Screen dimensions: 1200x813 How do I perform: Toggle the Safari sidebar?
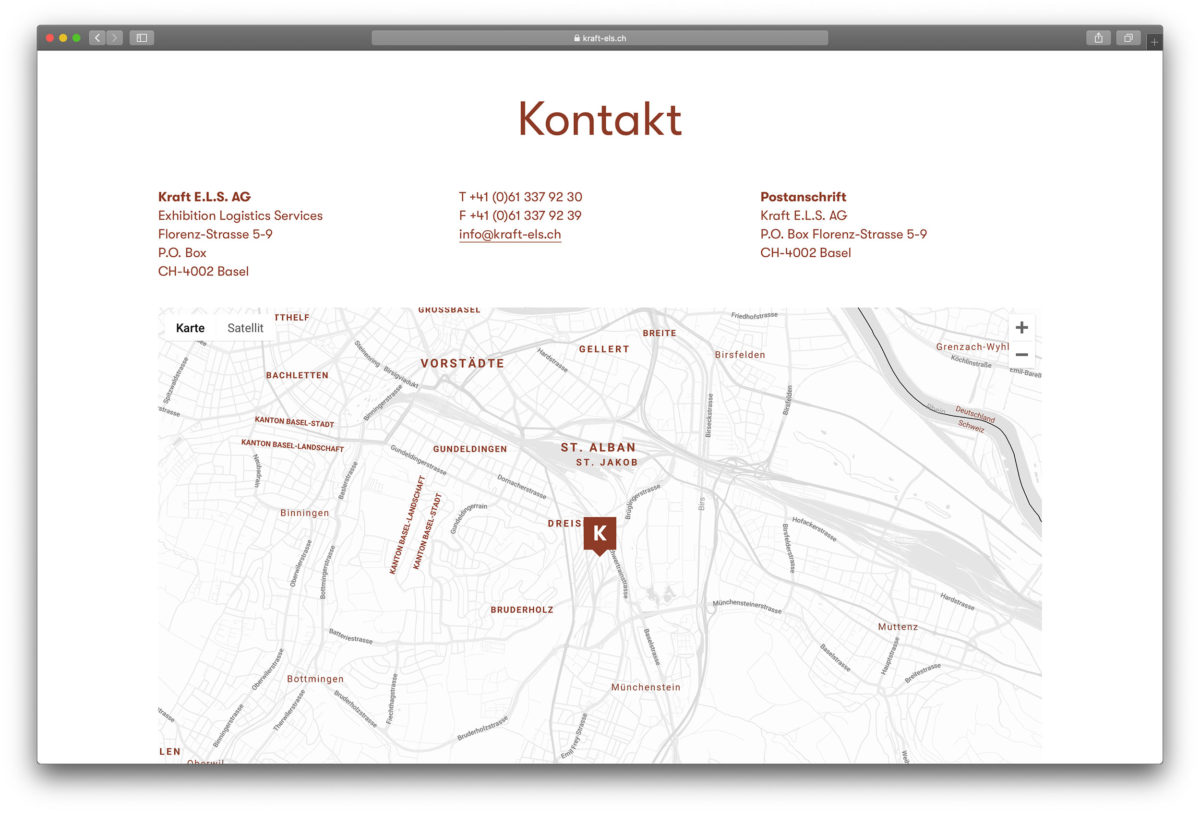(x=141, y=38)
